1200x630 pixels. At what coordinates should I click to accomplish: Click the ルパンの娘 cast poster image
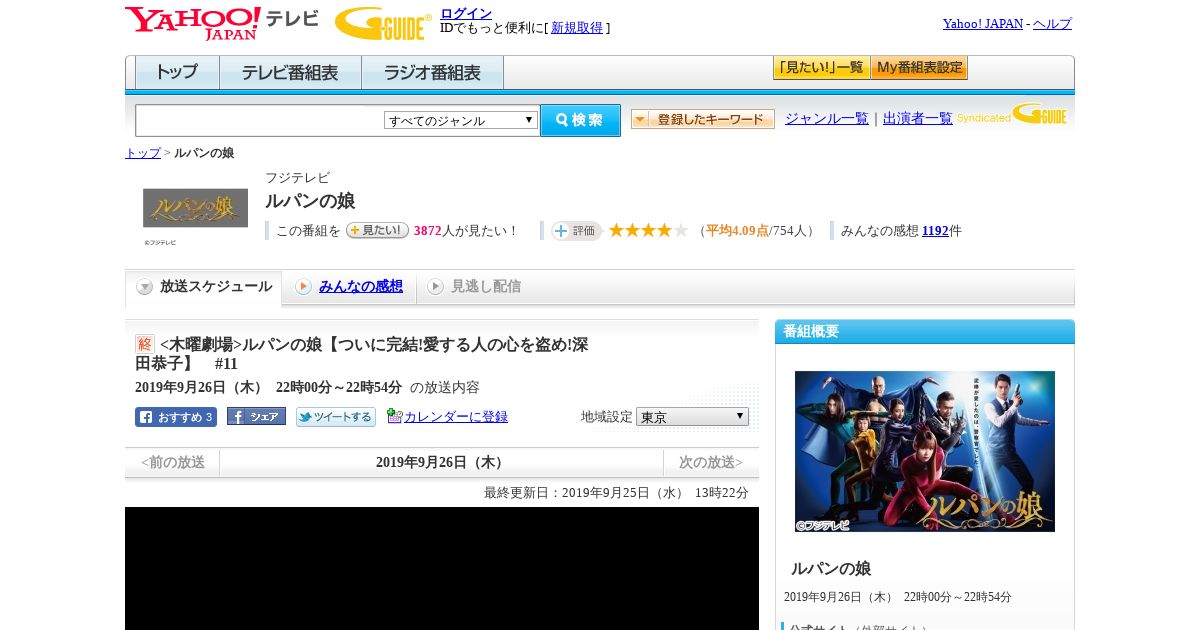click(x=925, y=451)
